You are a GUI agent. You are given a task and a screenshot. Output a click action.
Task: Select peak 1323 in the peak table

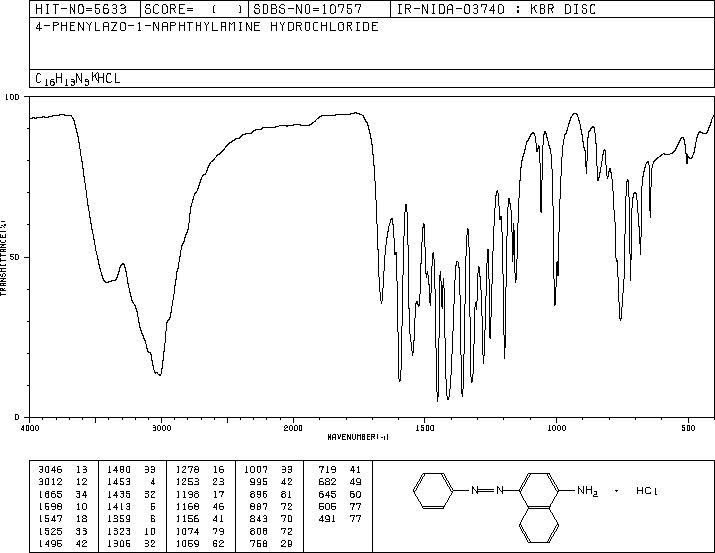click(x=131, y=532)
